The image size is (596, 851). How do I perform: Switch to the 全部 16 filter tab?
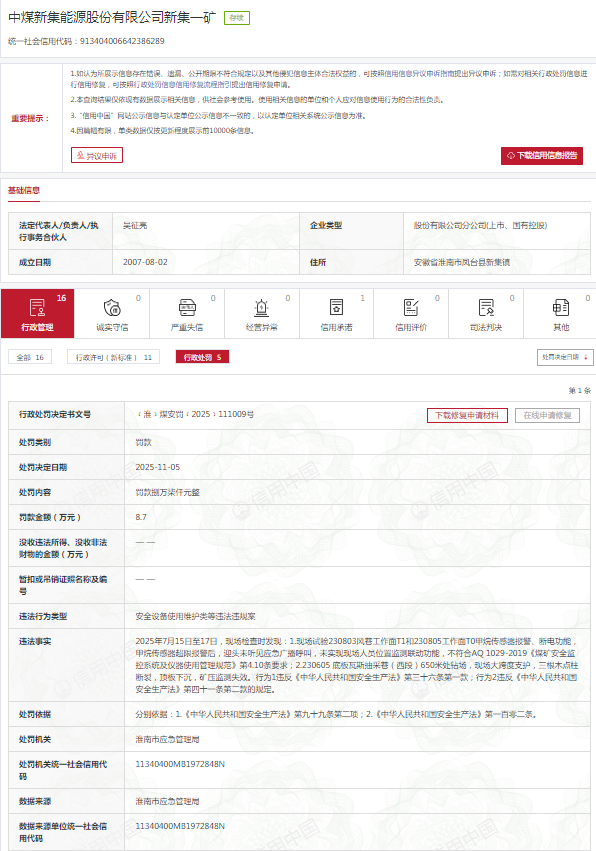[30, 357]
